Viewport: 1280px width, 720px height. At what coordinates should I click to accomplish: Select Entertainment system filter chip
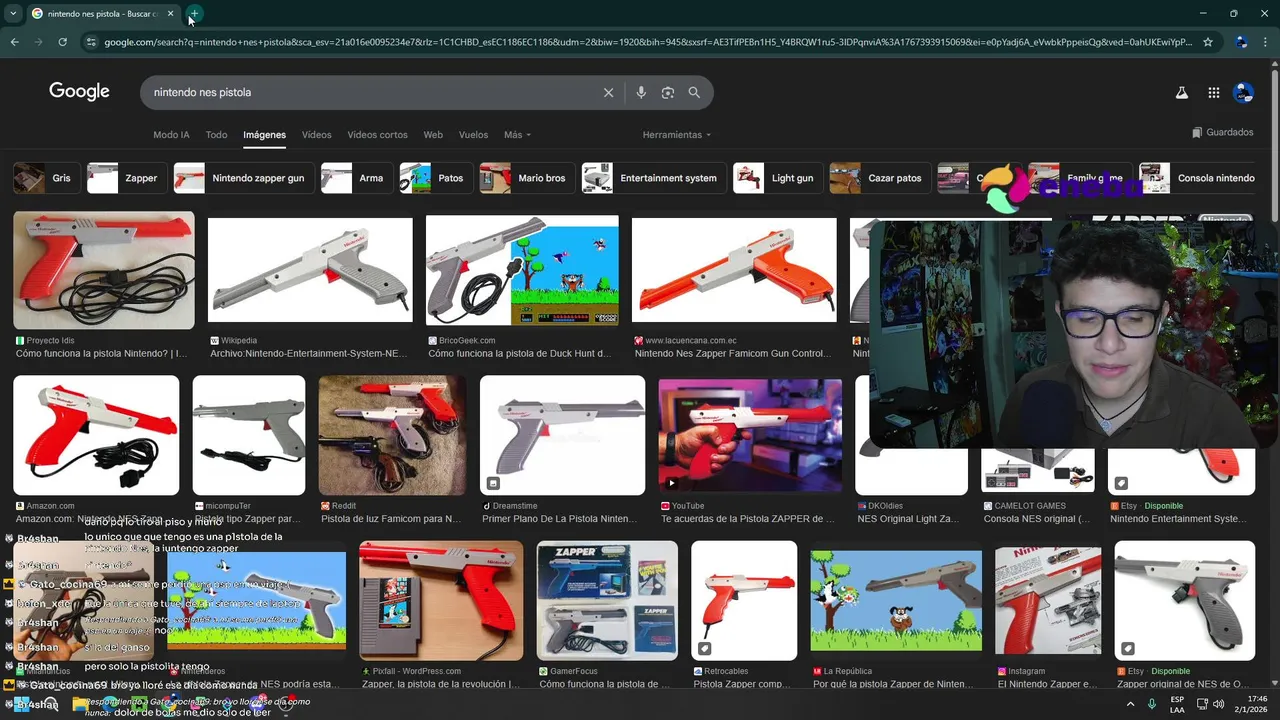tap(652, 178)
